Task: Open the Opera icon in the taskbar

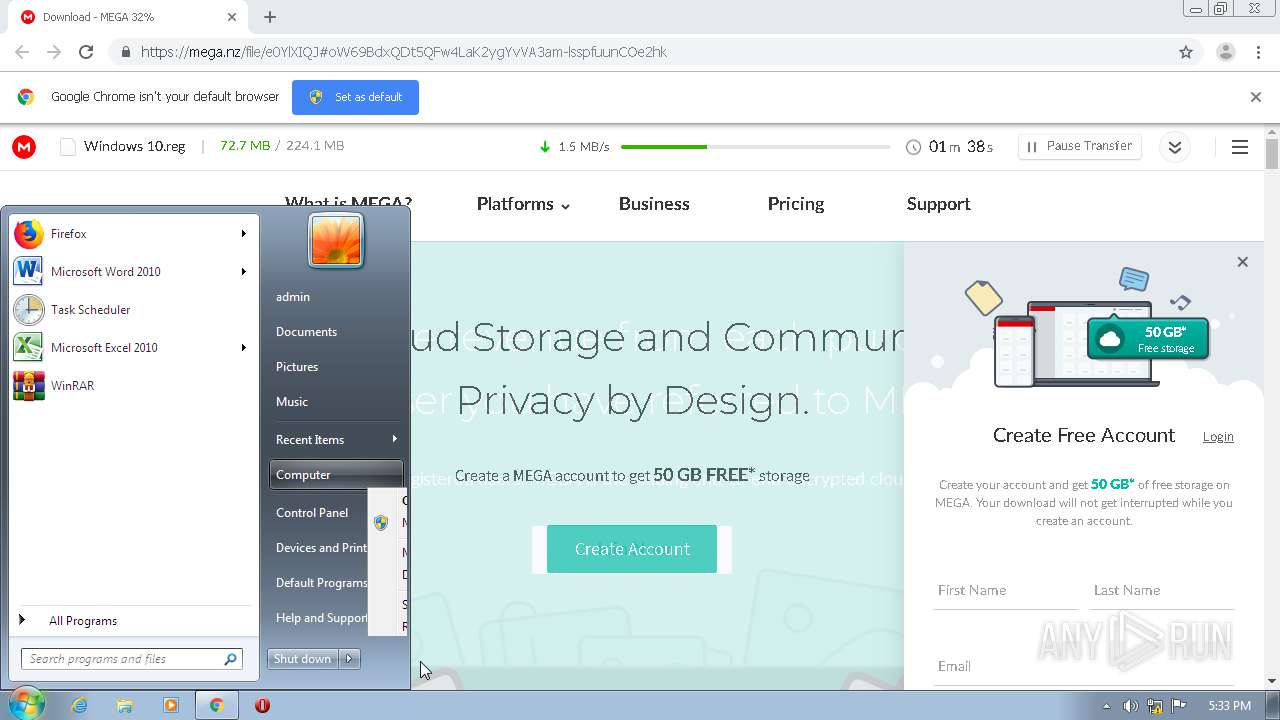Action: pyautogui.click(x=262, y=705)
